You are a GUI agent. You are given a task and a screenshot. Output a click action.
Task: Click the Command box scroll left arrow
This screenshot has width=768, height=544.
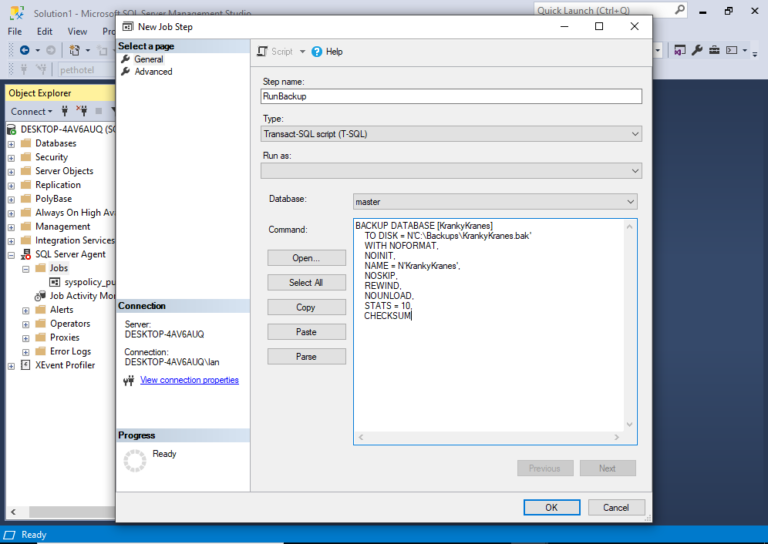361,437
